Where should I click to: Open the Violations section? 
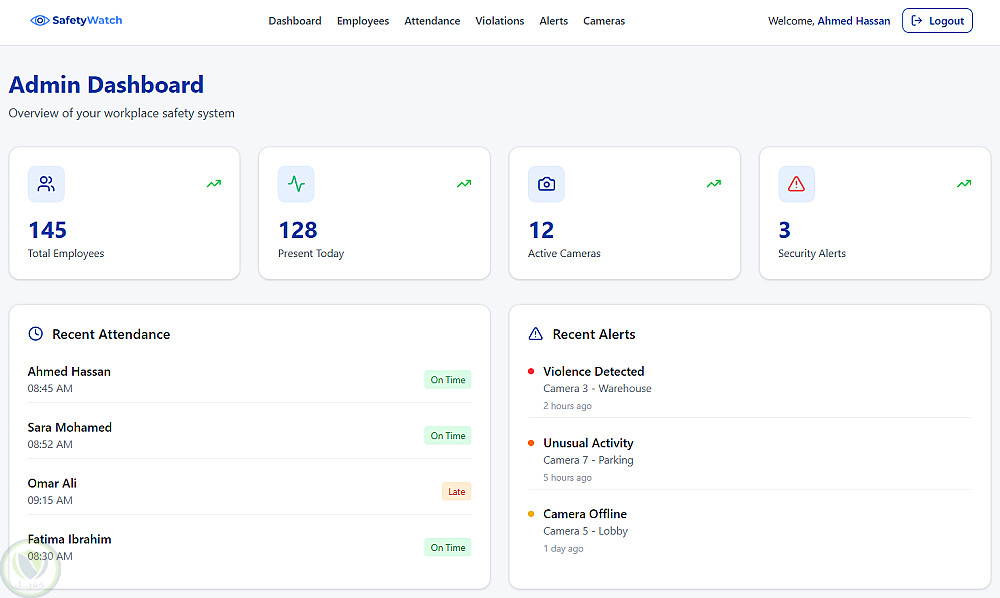click(500, 21)
